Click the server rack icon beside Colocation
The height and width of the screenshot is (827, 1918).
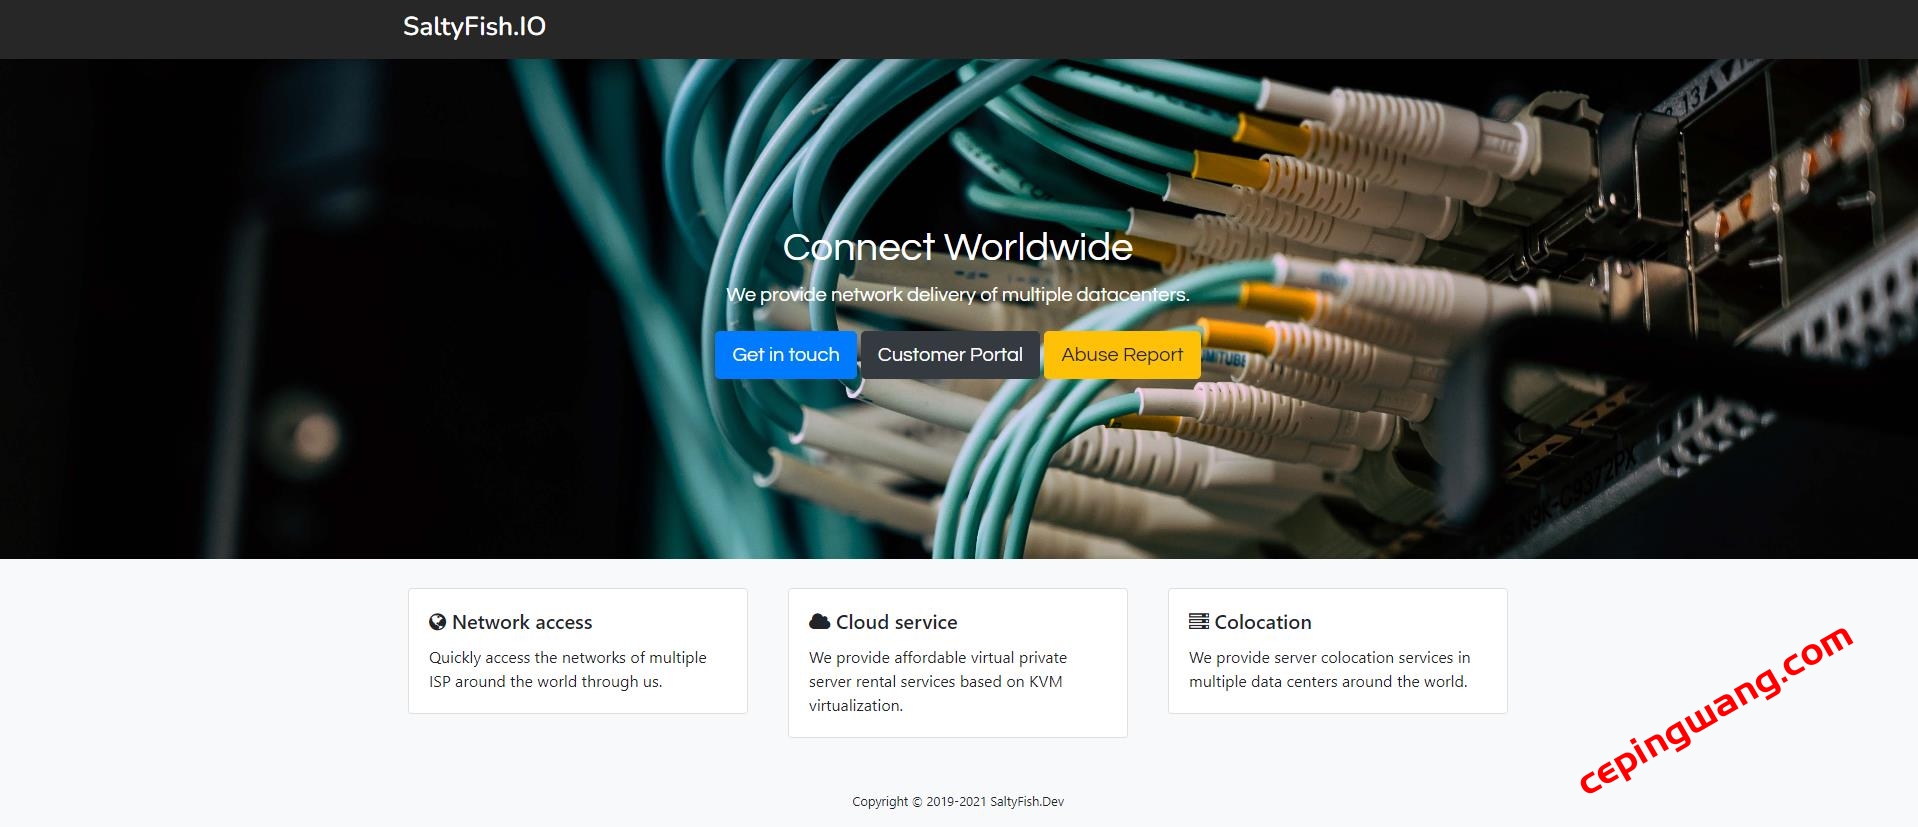[x=1198, y=622]
